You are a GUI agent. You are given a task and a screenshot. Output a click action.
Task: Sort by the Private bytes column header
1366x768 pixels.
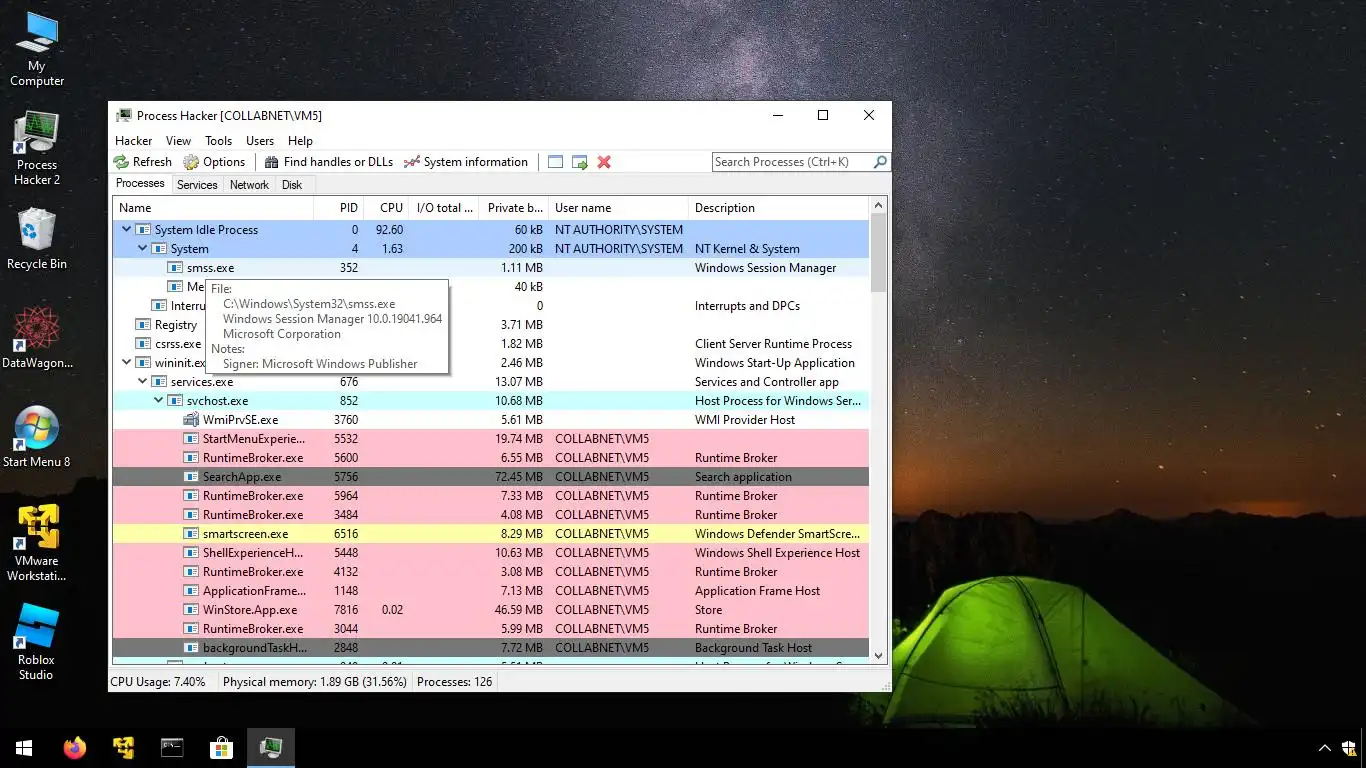click(x=514, y=208)
